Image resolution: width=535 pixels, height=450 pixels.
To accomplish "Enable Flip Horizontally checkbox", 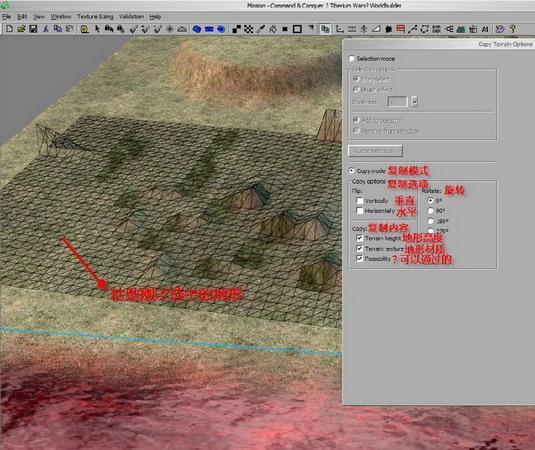I will click(x=359, y=211).
